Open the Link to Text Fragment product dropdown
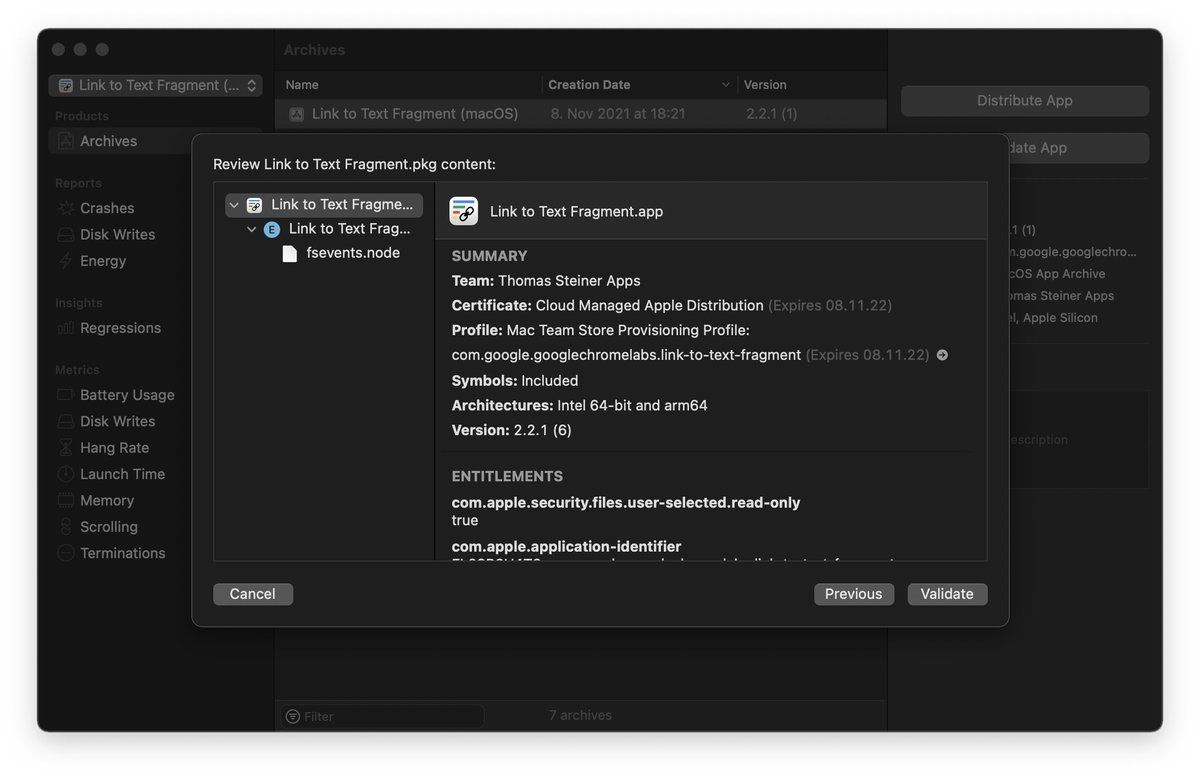Screen dimensions: 1200x778 (156, 85)
